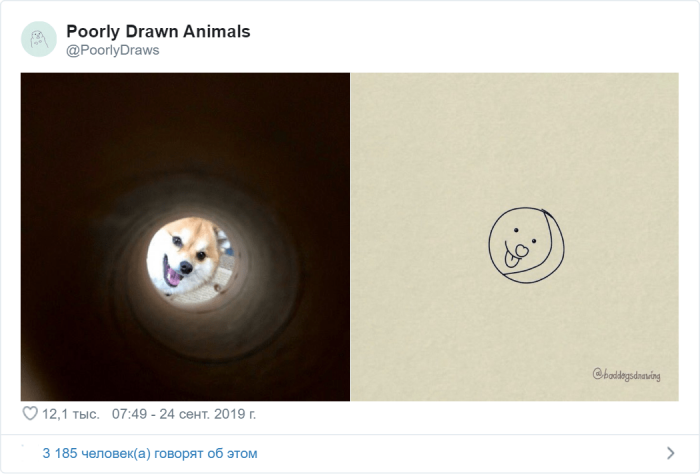Like the tweet with the heart icon
Viewport: 700px width, 474px height.
pyautogui.click(x=30, y=414)
